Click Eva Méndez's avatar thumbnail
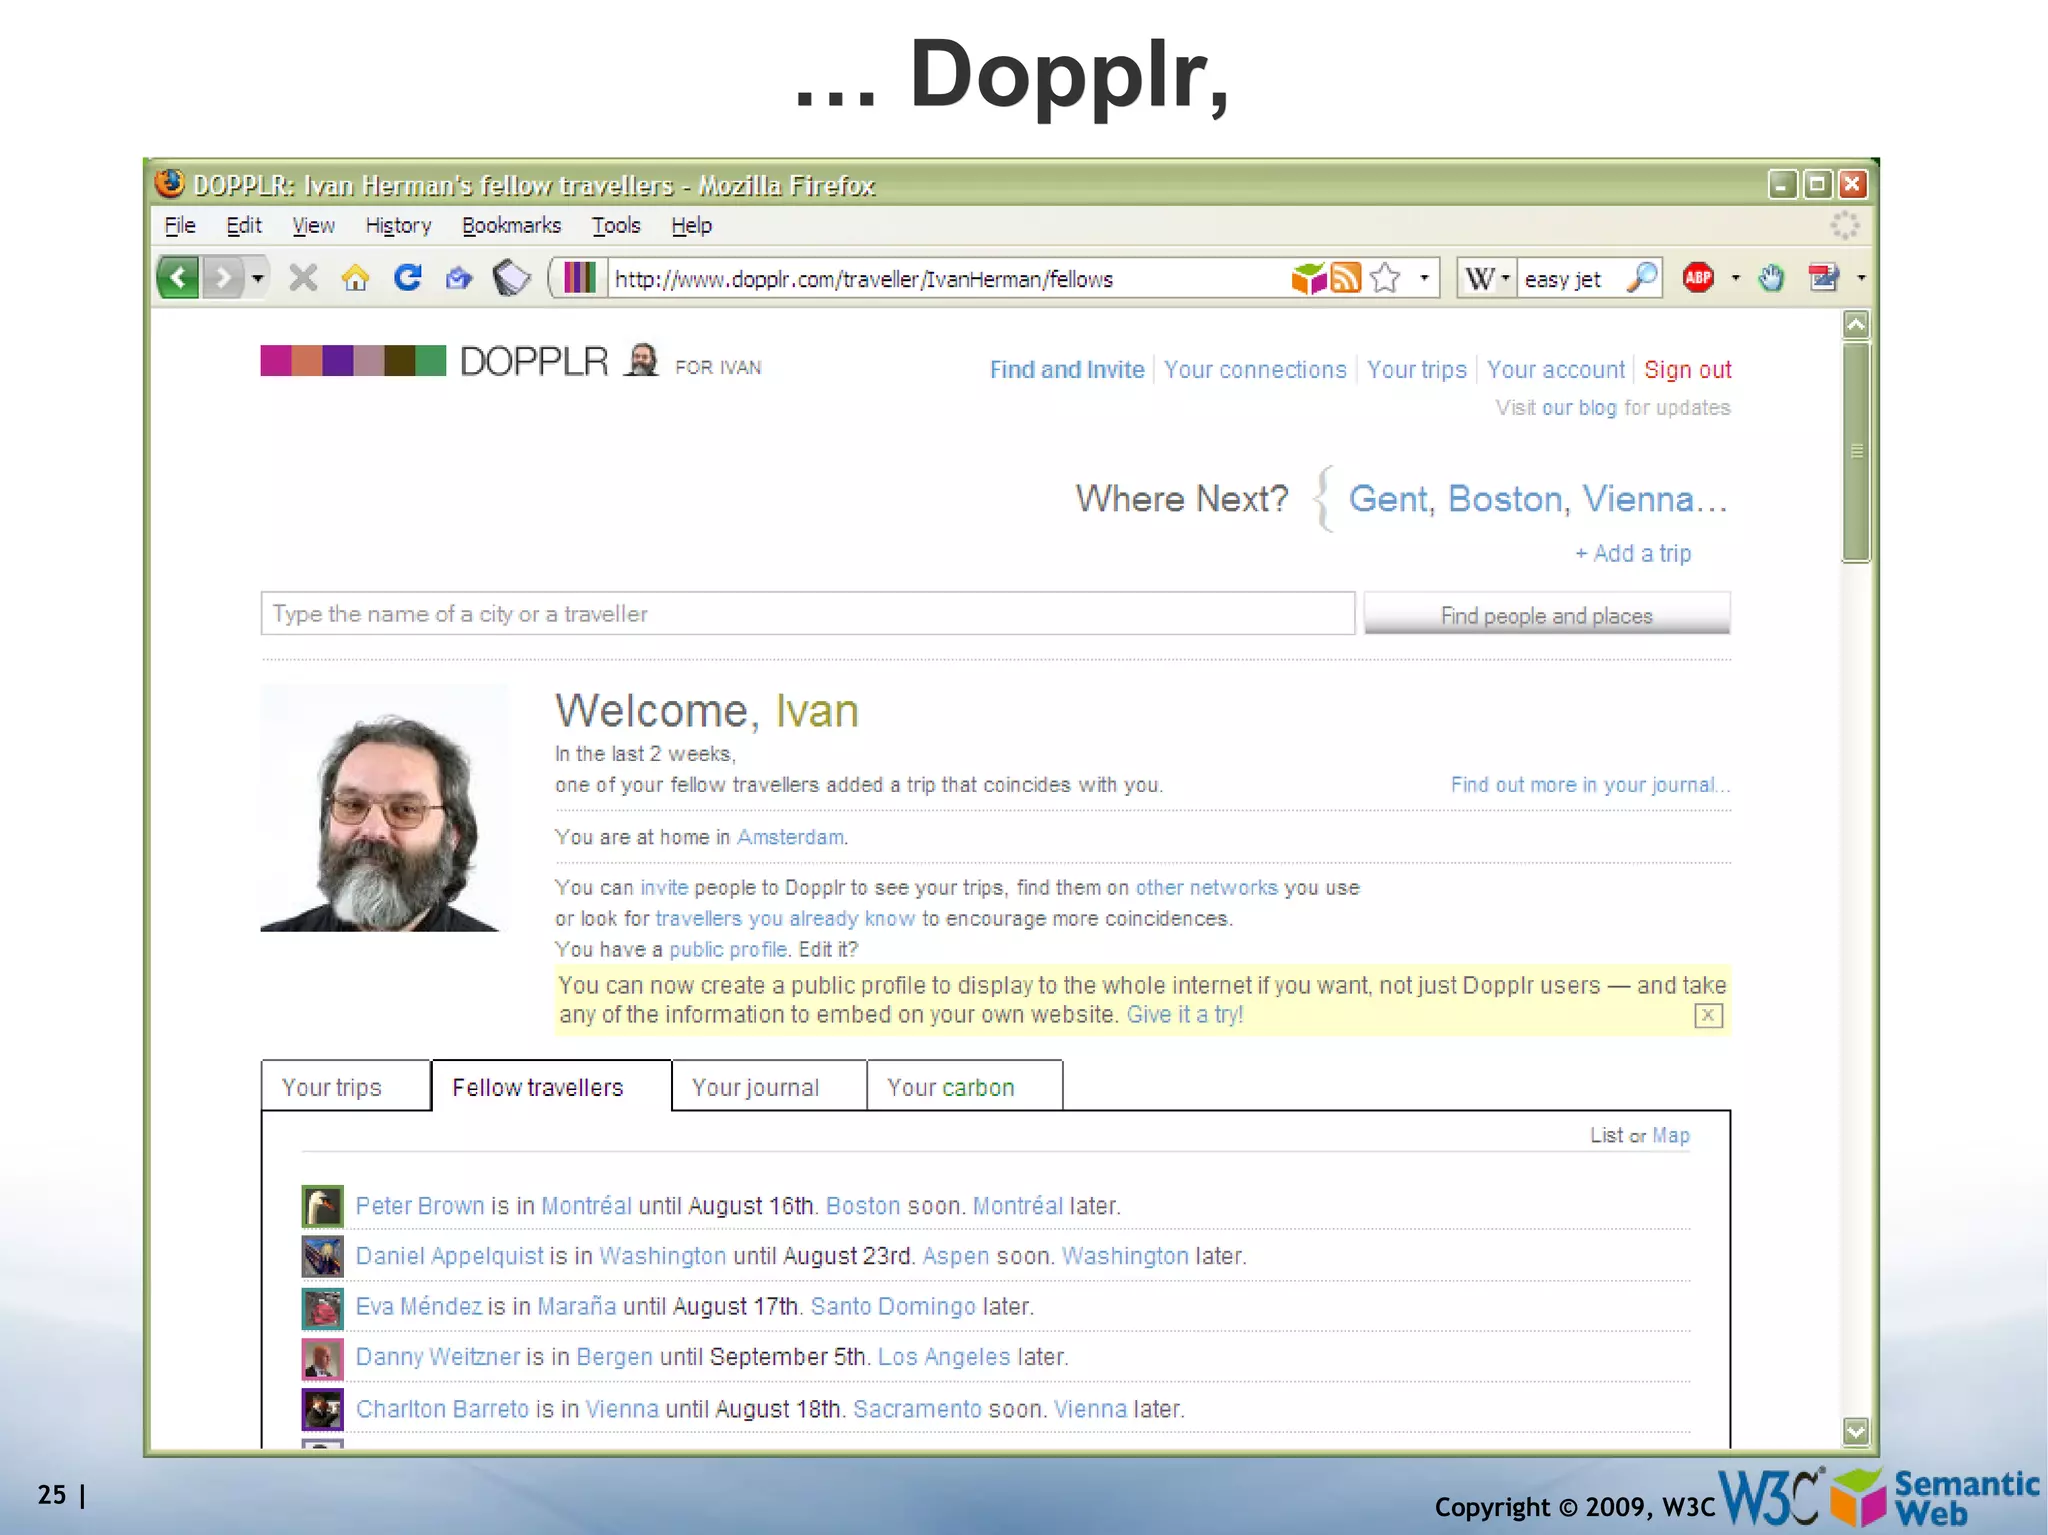The image size is (2048, 1535). click(x=322, y=1307)
